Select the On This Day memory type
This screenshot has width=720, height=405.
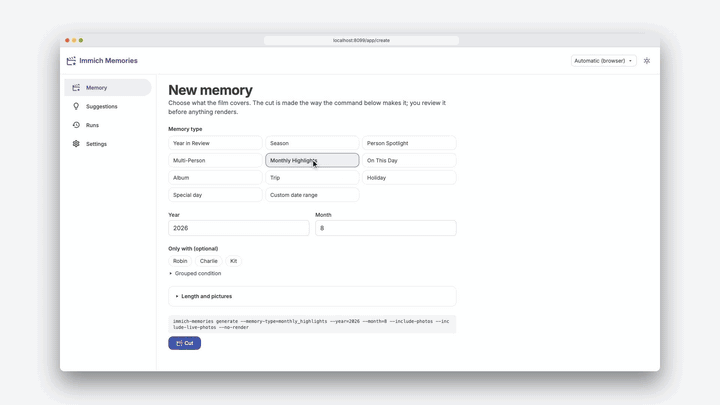[409, 160]
